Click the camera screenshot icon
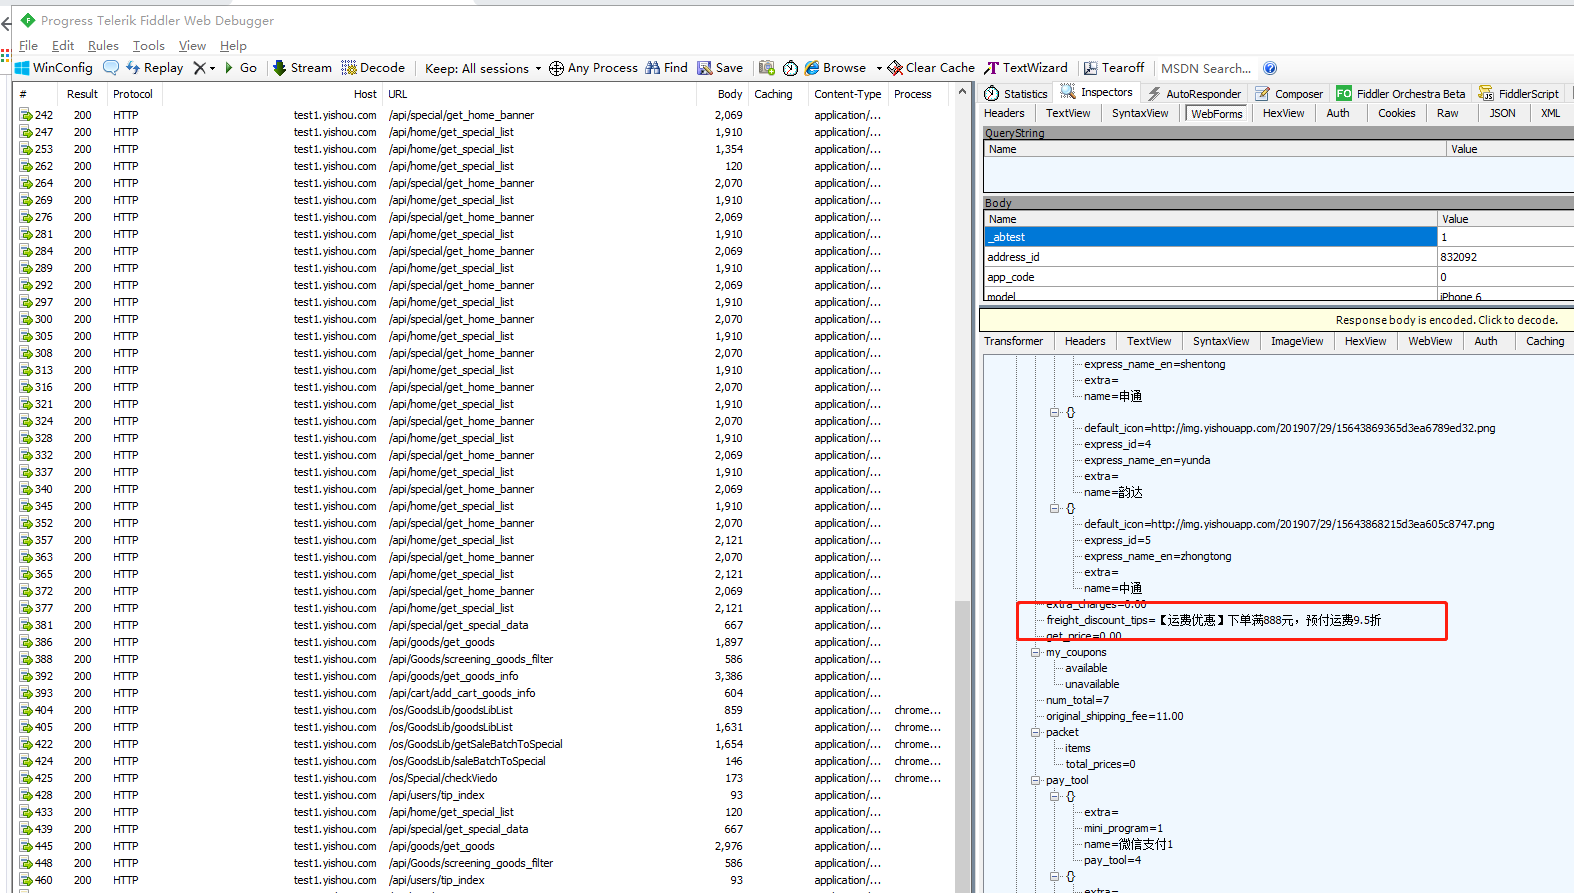 tap(767, 68)
